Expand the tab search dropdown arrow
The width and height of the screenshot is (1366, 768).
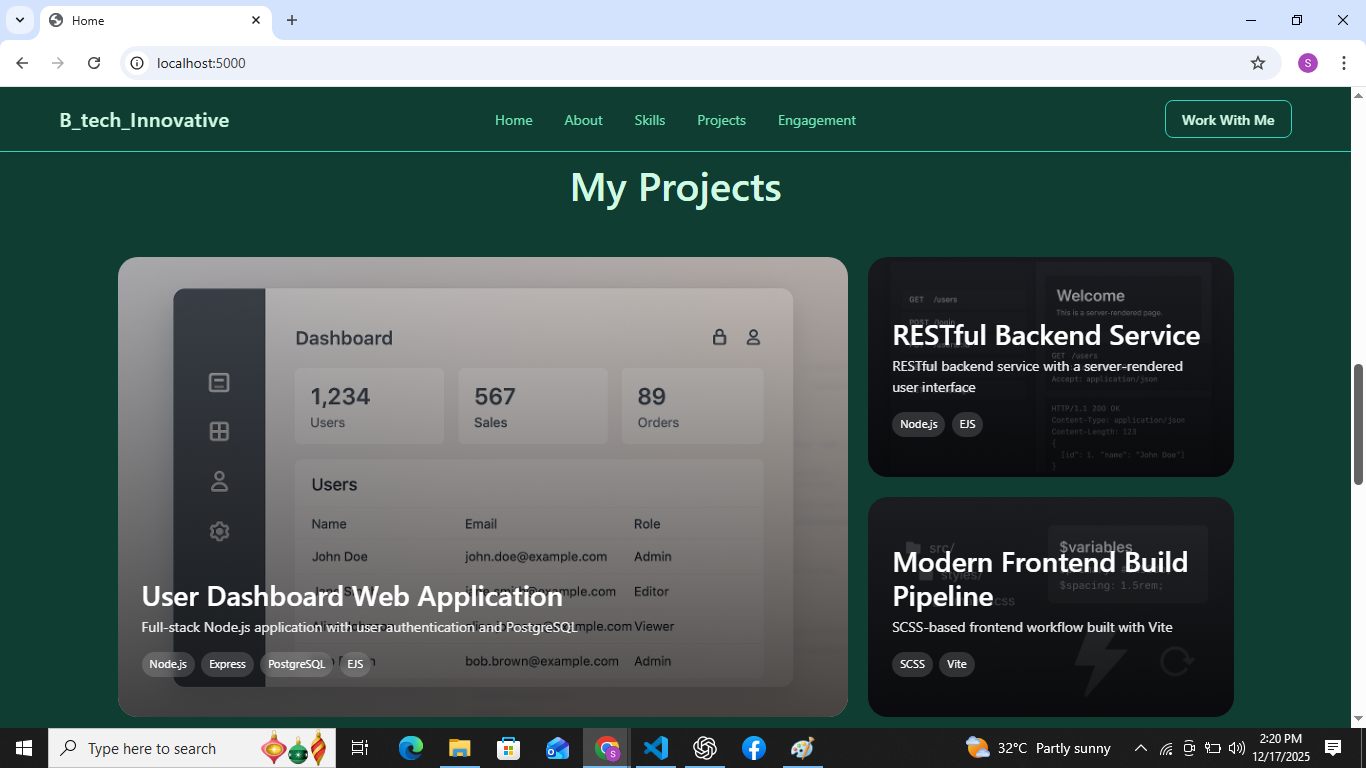point(19,20)
